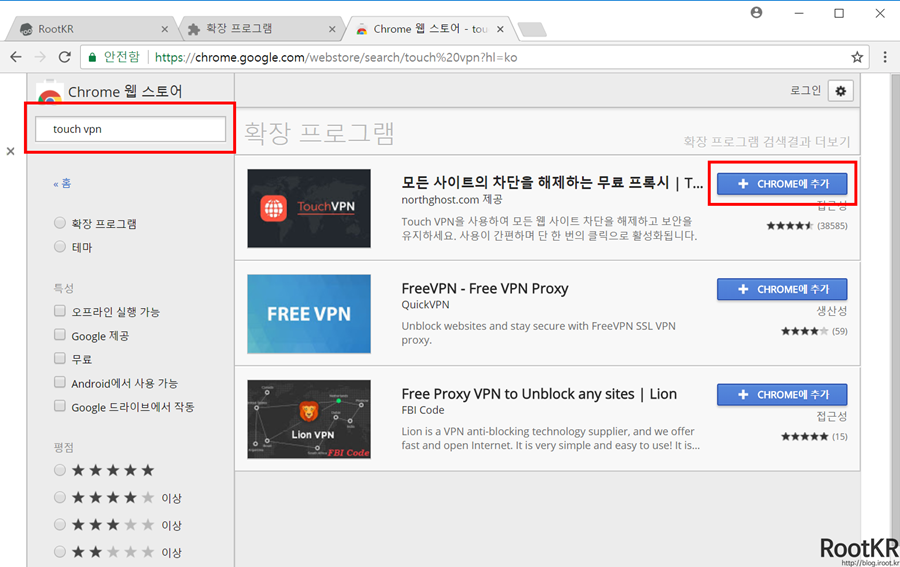This screenshot has width=900, height=567.
Task: Click the QuickVPN publisher text
Action: [x=425, y=305]
